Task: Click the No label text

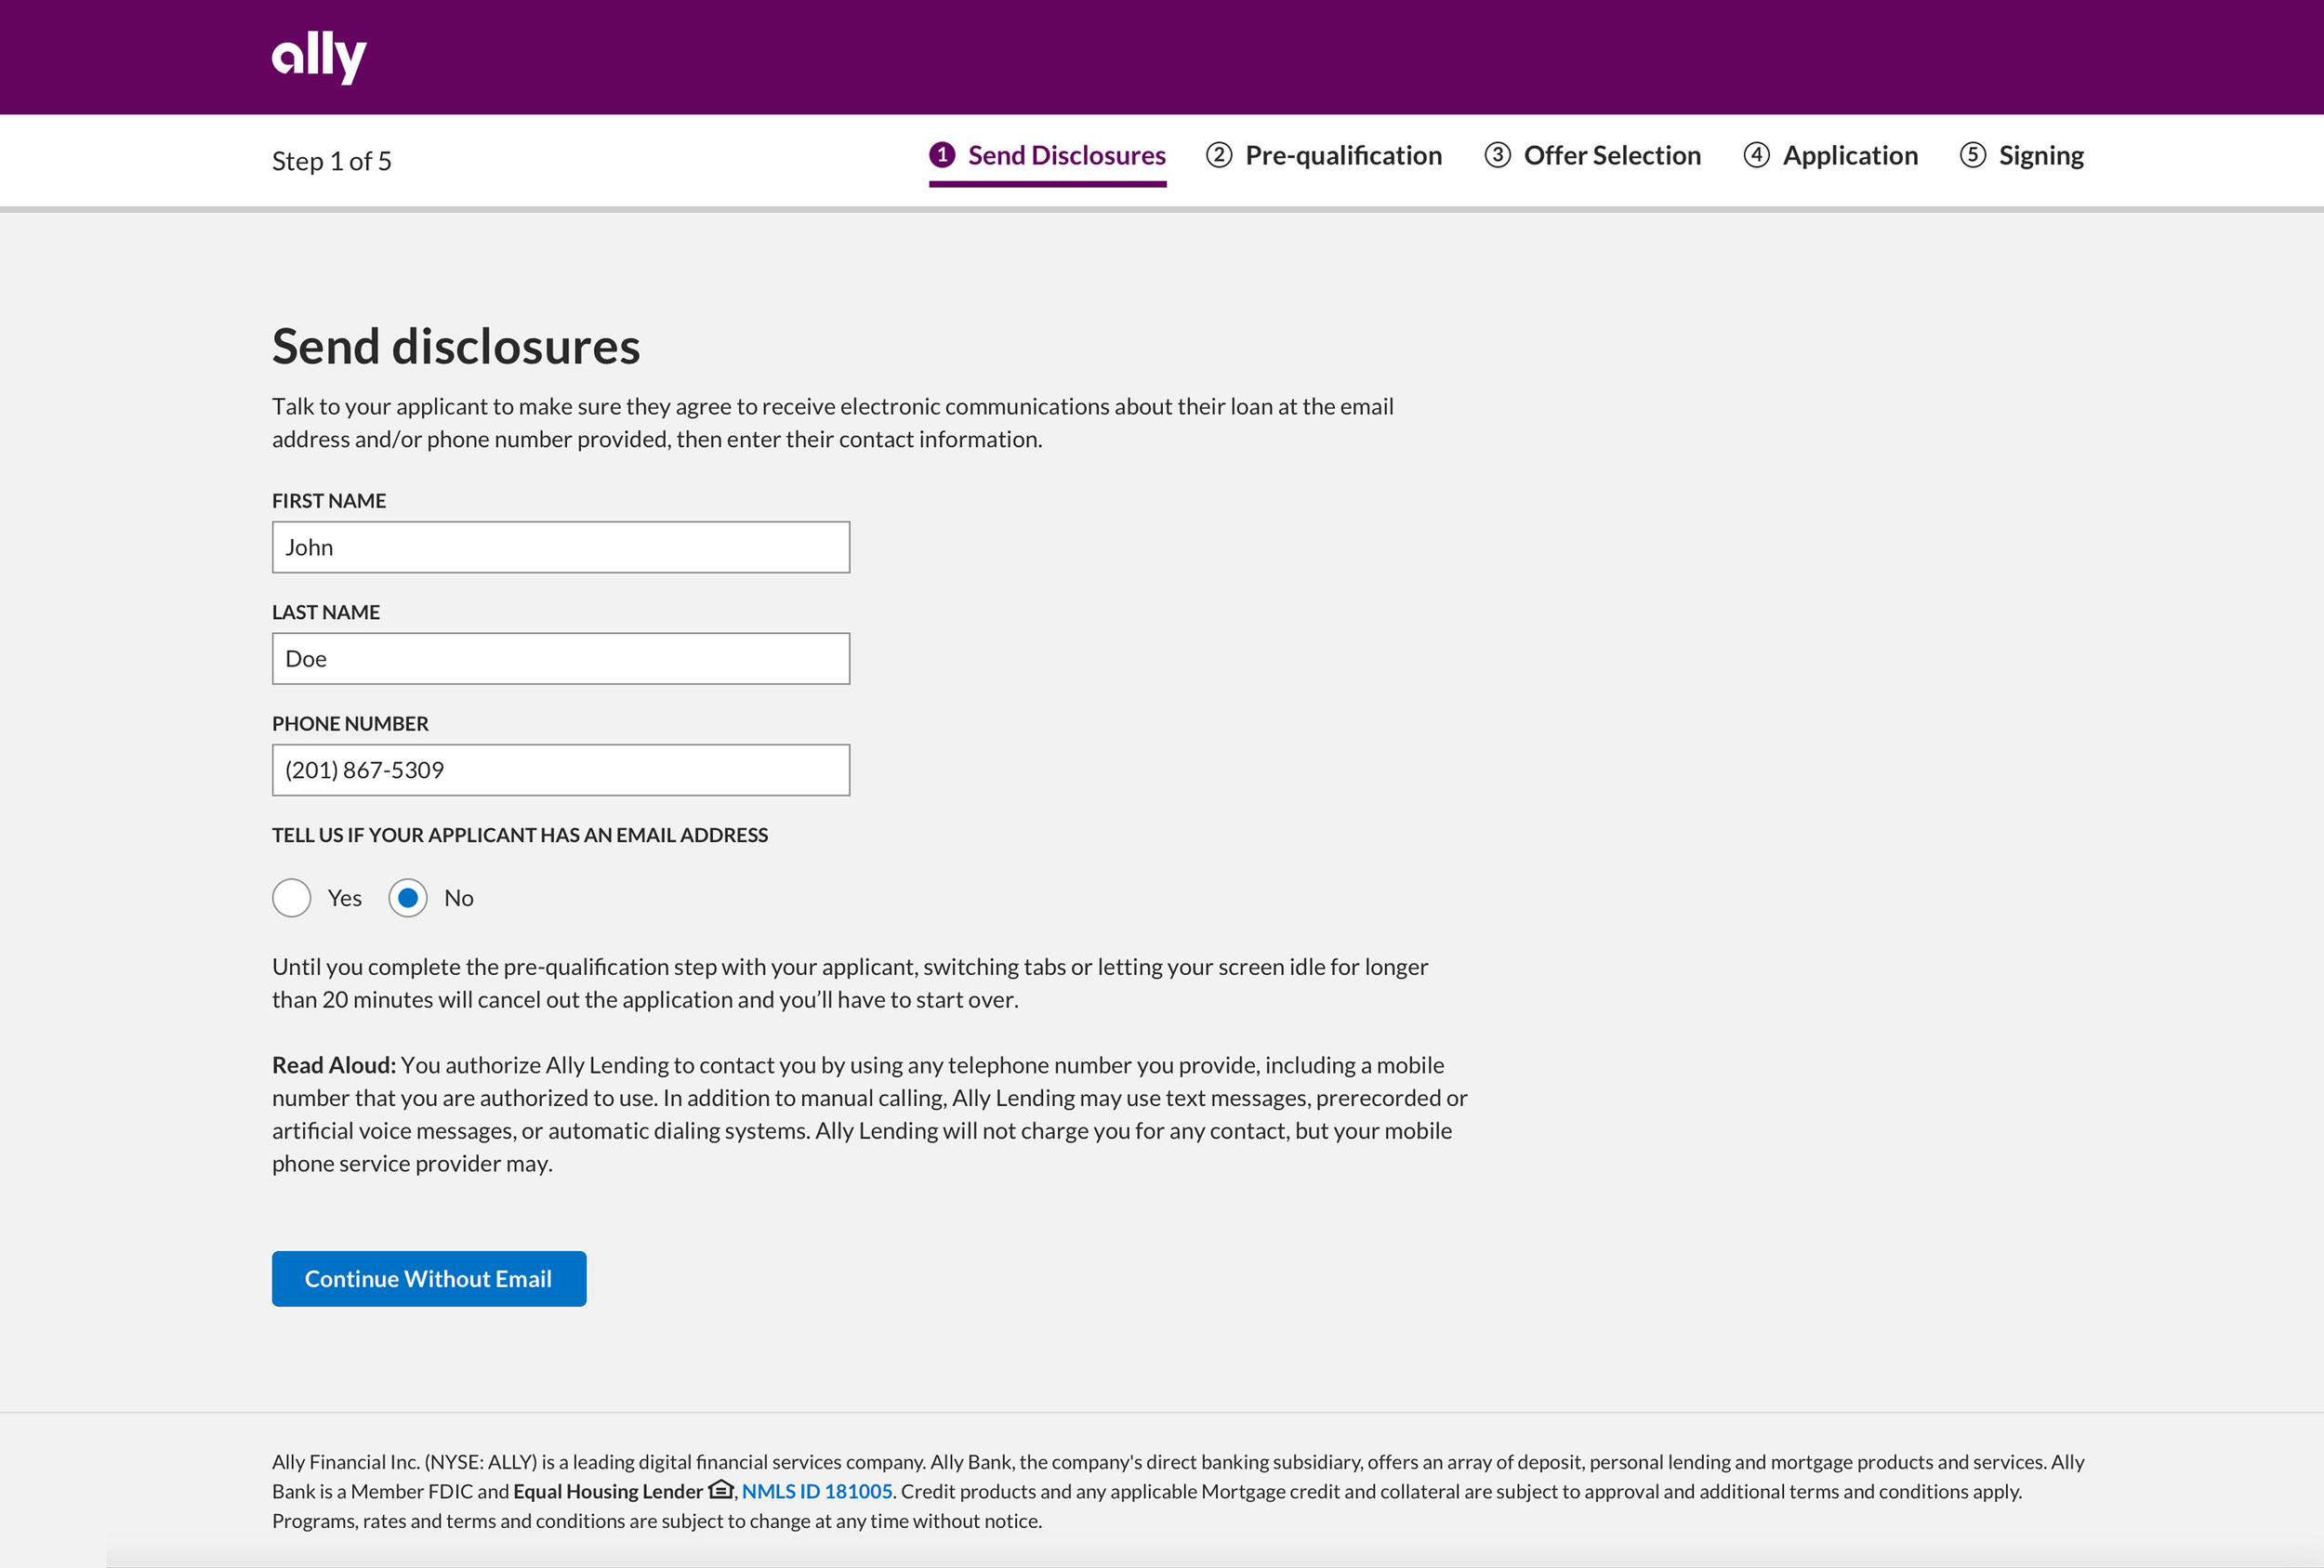Action: point(459,898)
